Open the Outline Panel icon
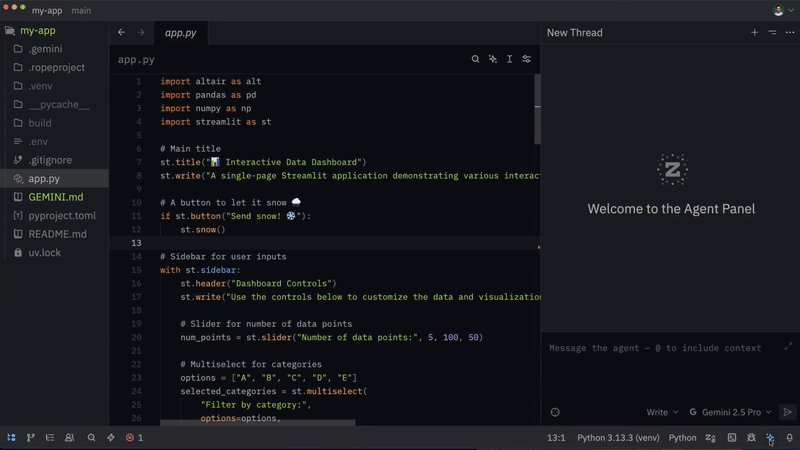 coord(49,438)
